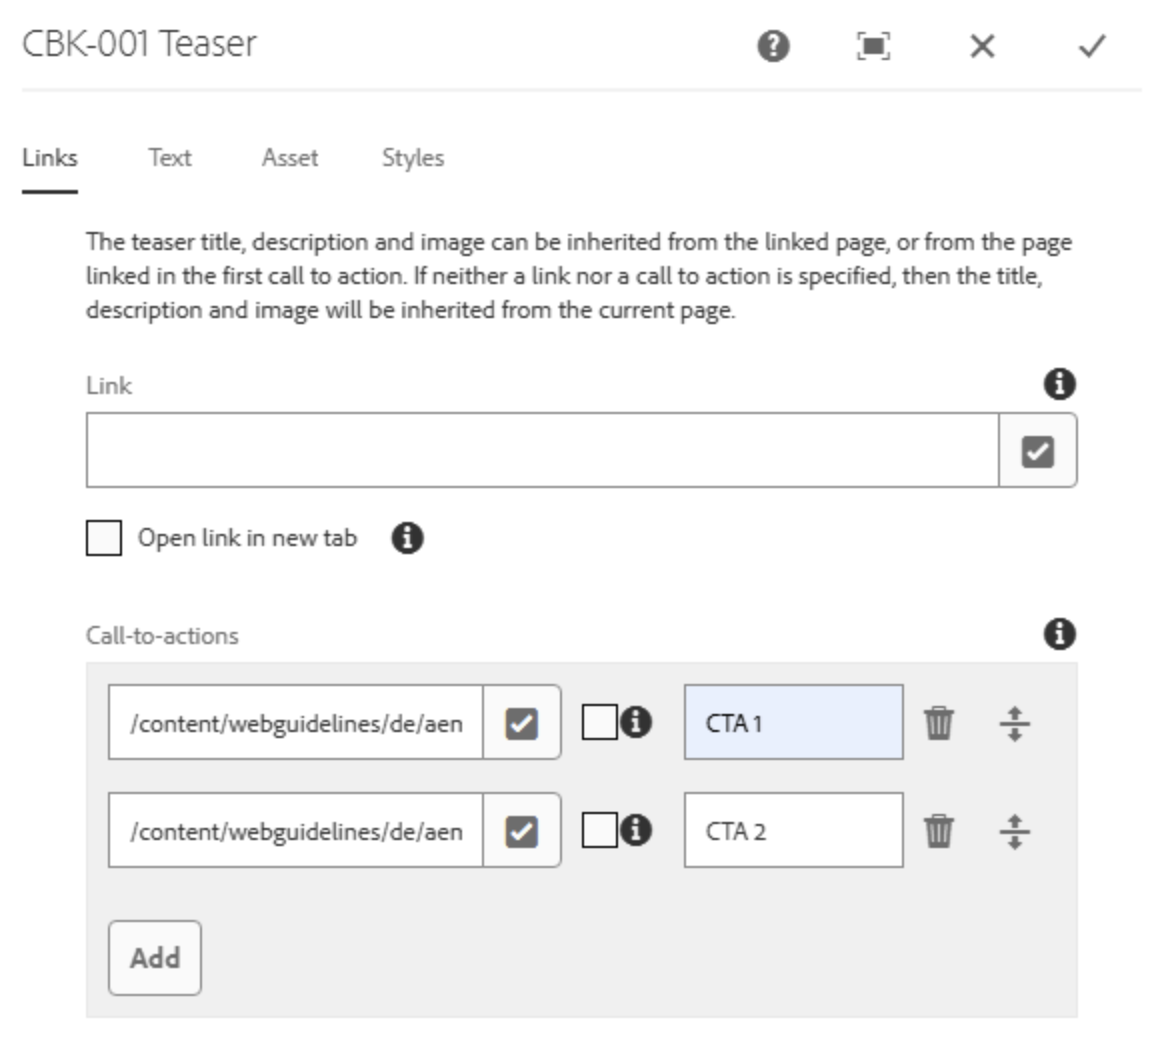Click the reorder handle for CTA 2 row
Screen dimensions: 1160x1064
[1014, 830]
